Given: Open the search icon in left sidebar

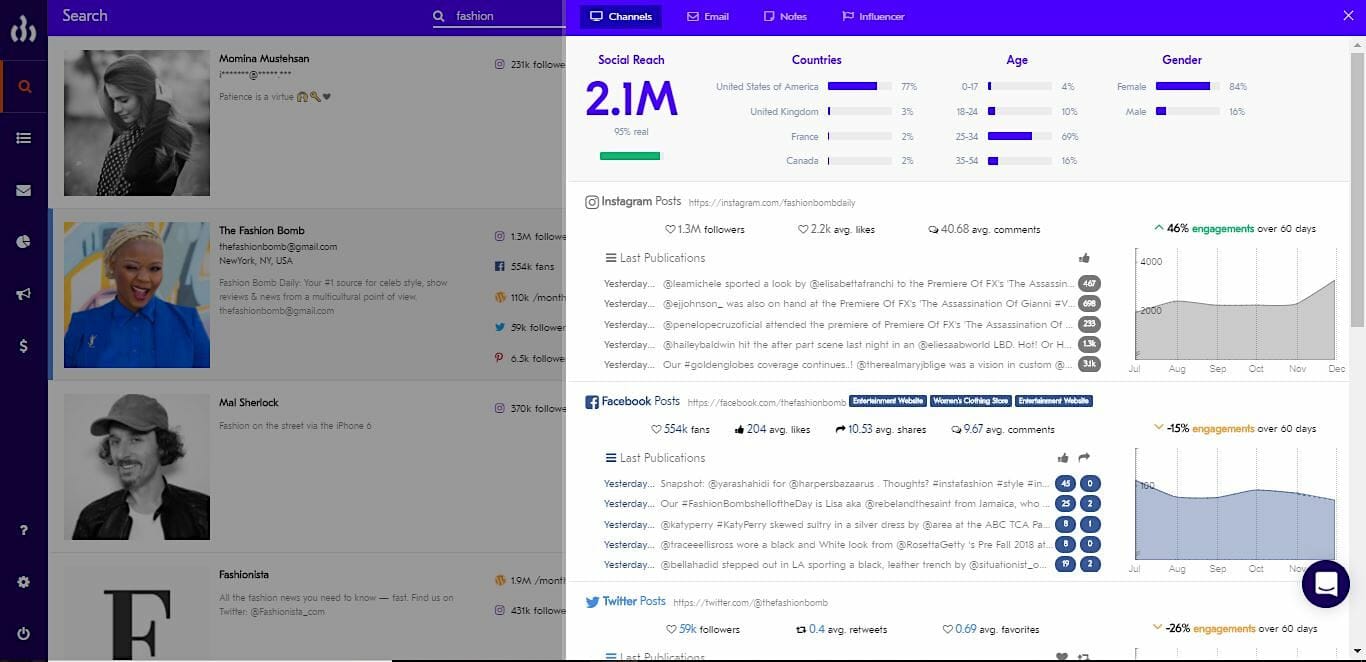Looking at the screenshot, I should tap(24, 86).
